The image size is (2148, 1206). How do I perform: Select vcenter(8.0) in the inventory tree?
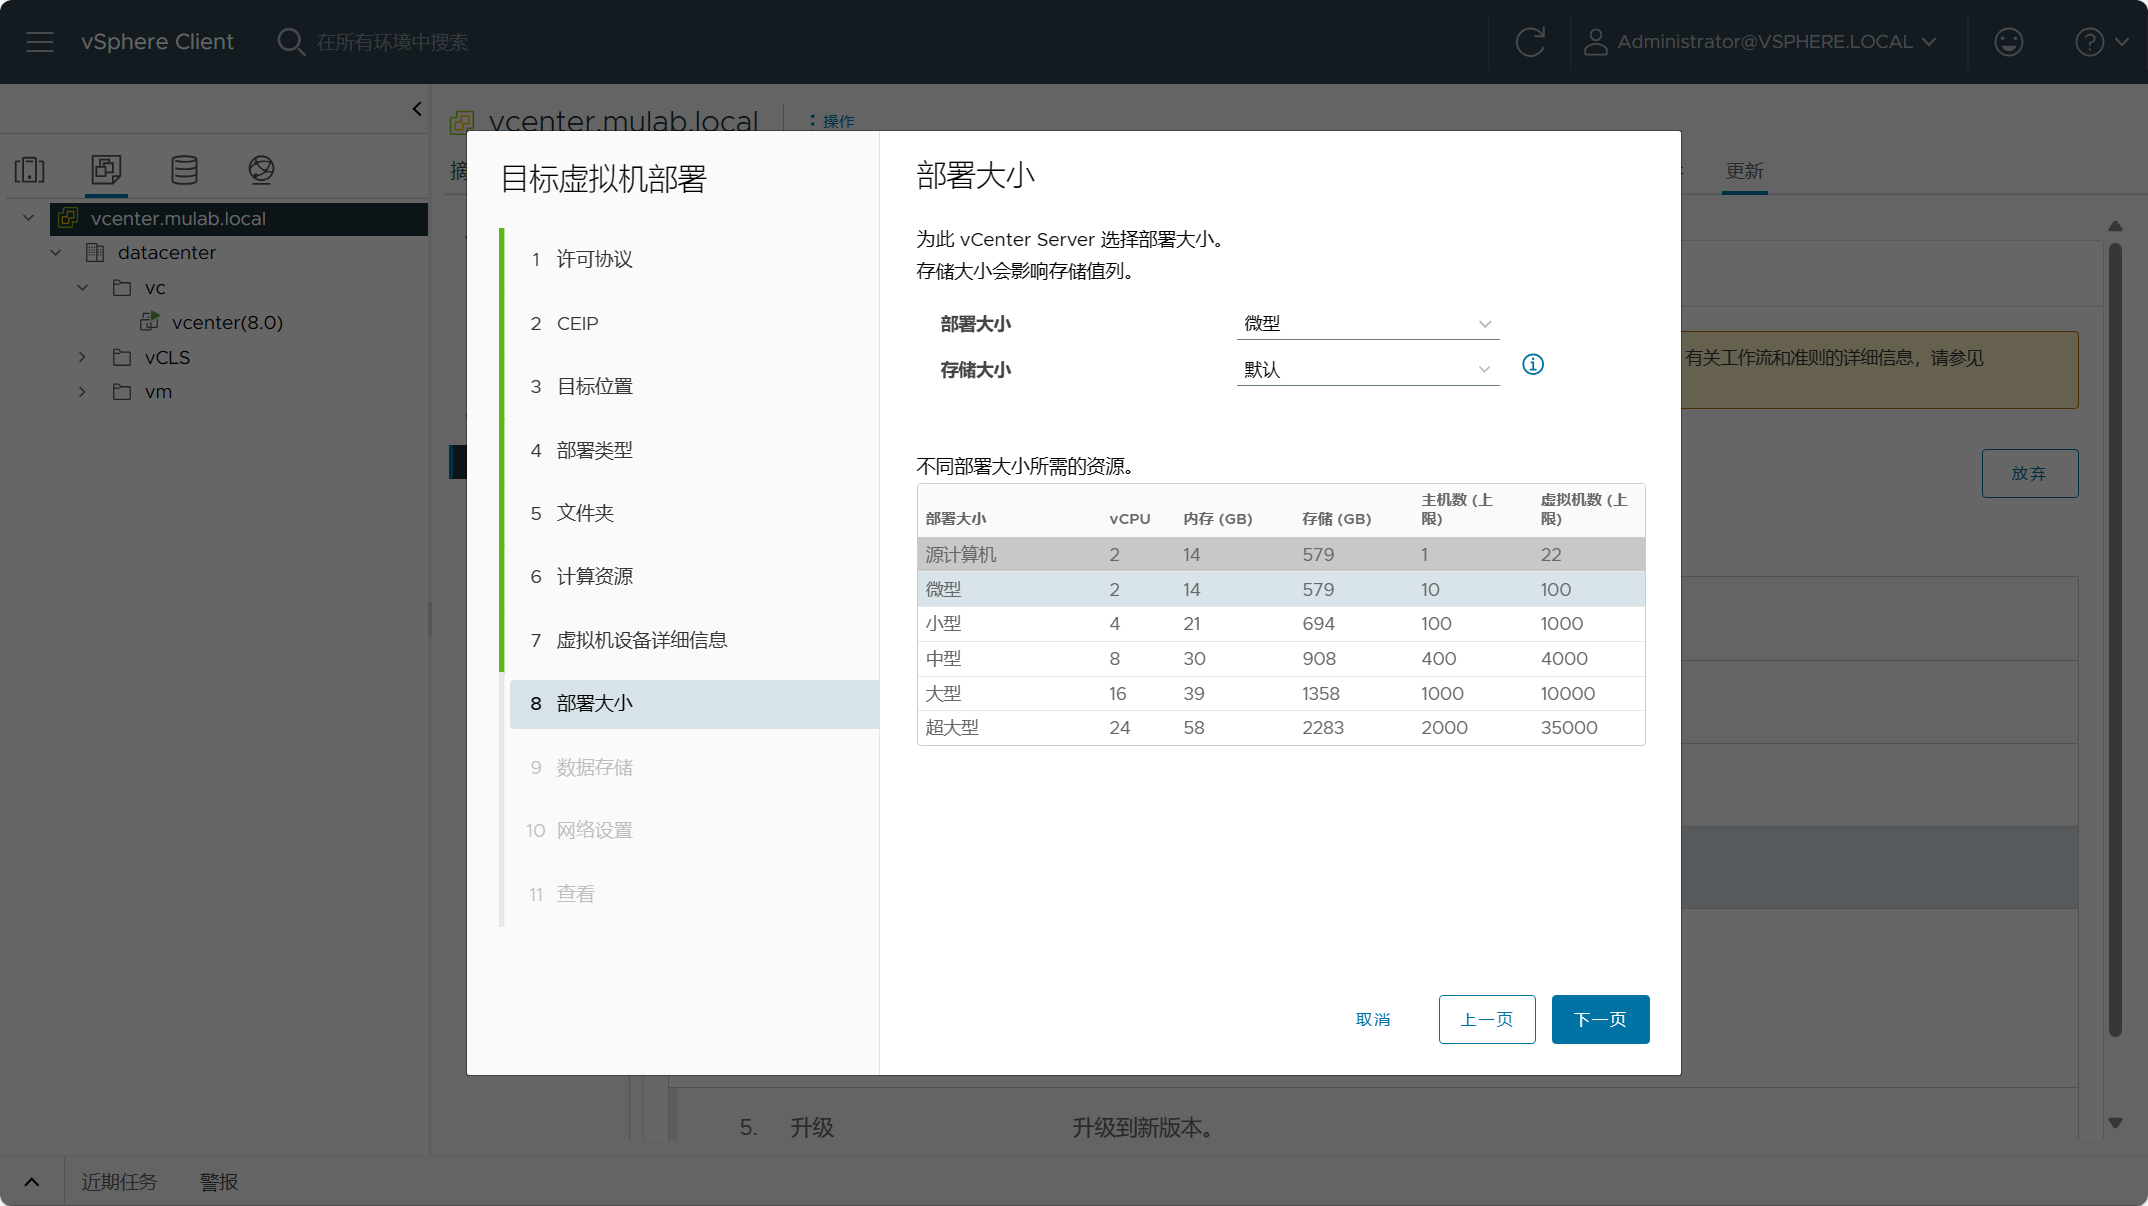pyautogui.click(x=227, y=322)
